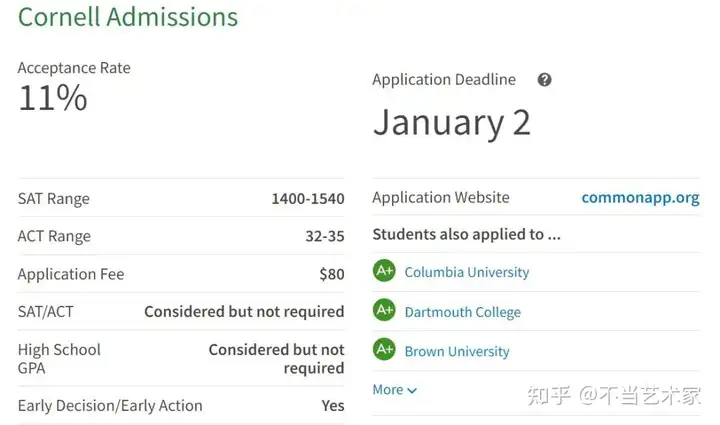Click the SAT/ACT Considered but not required text
The image size is (720, 425).
(x=244, y=312)
